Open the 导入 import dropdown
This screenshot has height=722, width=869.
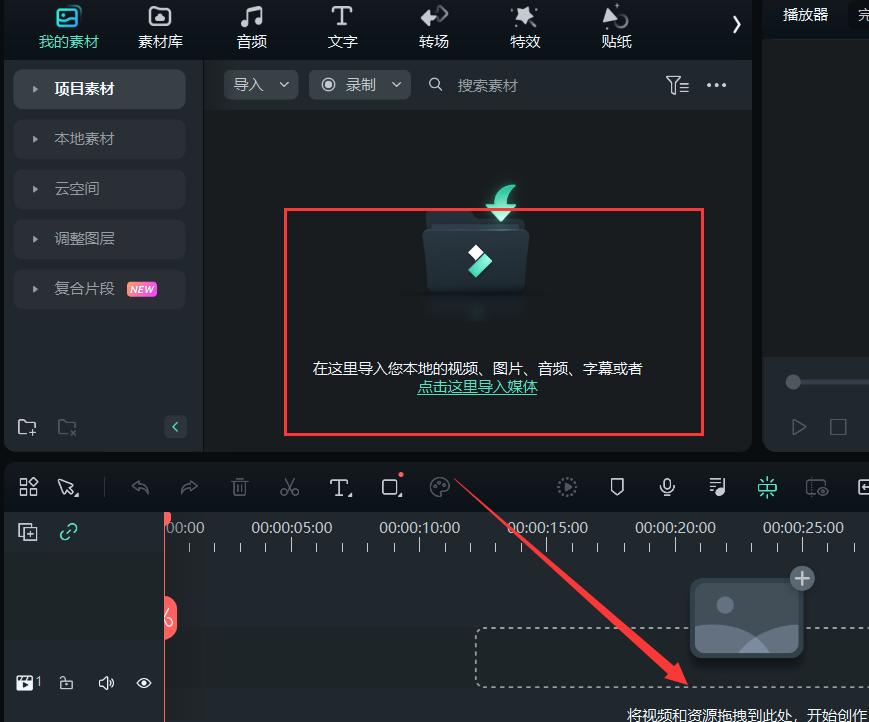[260, 85]
